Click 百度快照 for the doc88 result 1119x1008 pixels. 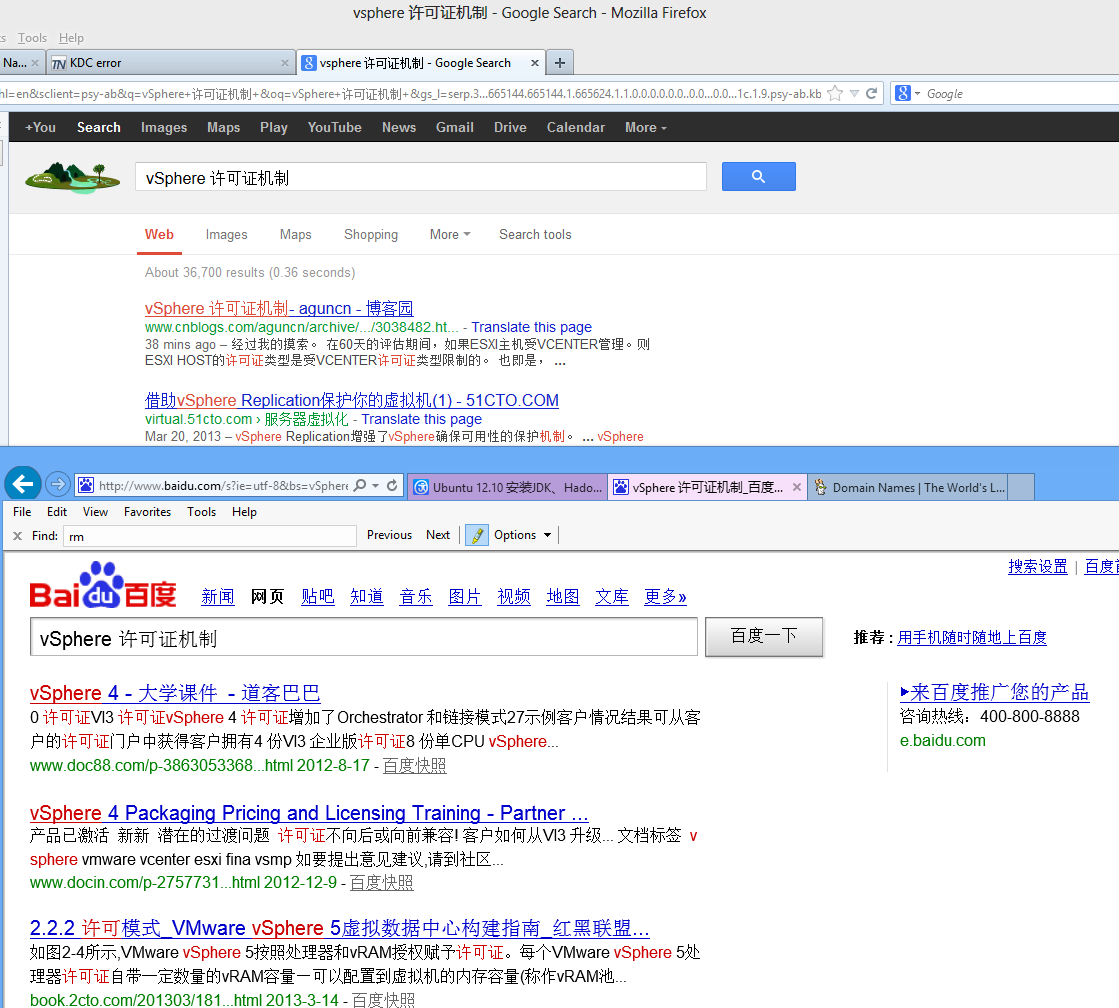(415, 766)
